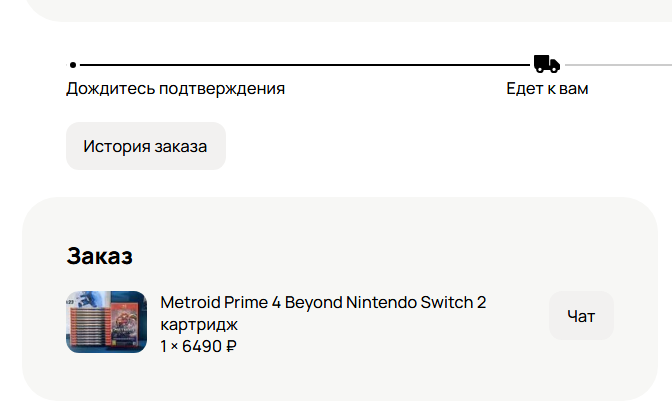Click the word Prime in the product title
Image resolution: width=672 pixels, height=407 pixels.
tap(243, 302)
